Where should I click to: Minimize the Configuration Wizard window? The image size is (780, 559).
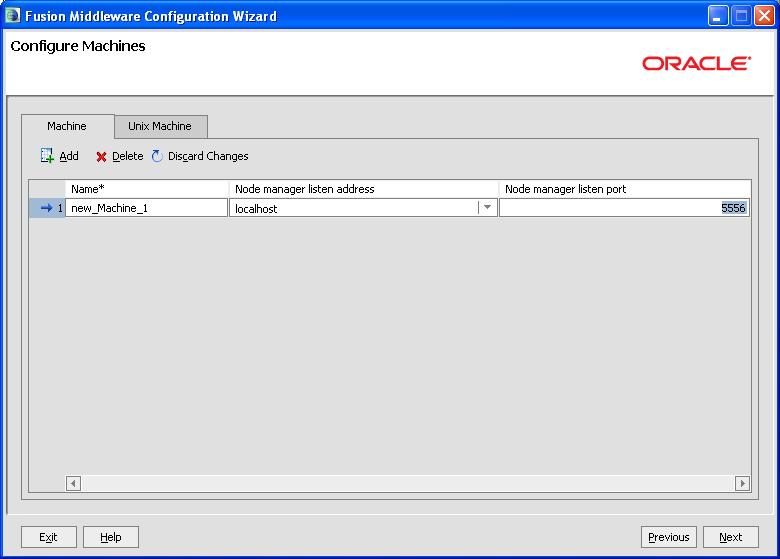coord(718,16)
